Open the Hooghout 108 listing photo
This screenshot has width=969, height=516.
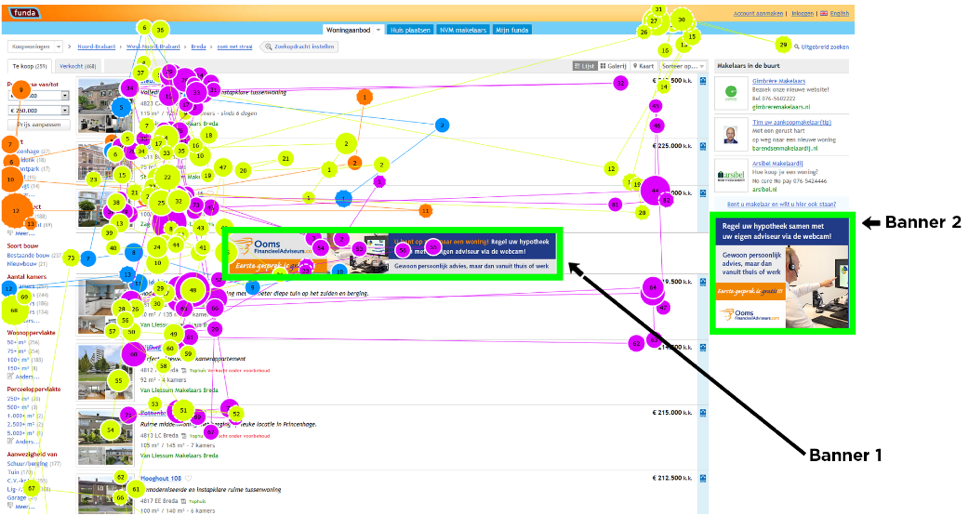point(106,494)
